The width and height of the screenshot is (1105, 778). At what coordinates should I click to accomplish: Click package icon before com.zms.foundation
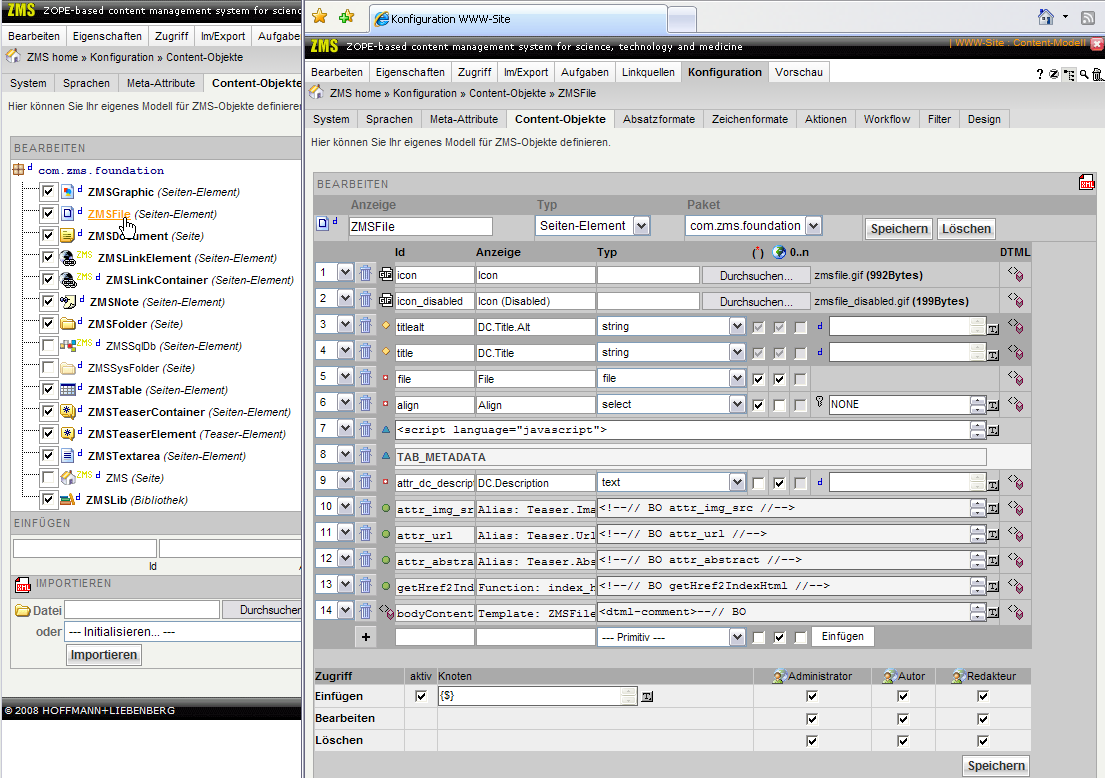click(x=19, y=169)
